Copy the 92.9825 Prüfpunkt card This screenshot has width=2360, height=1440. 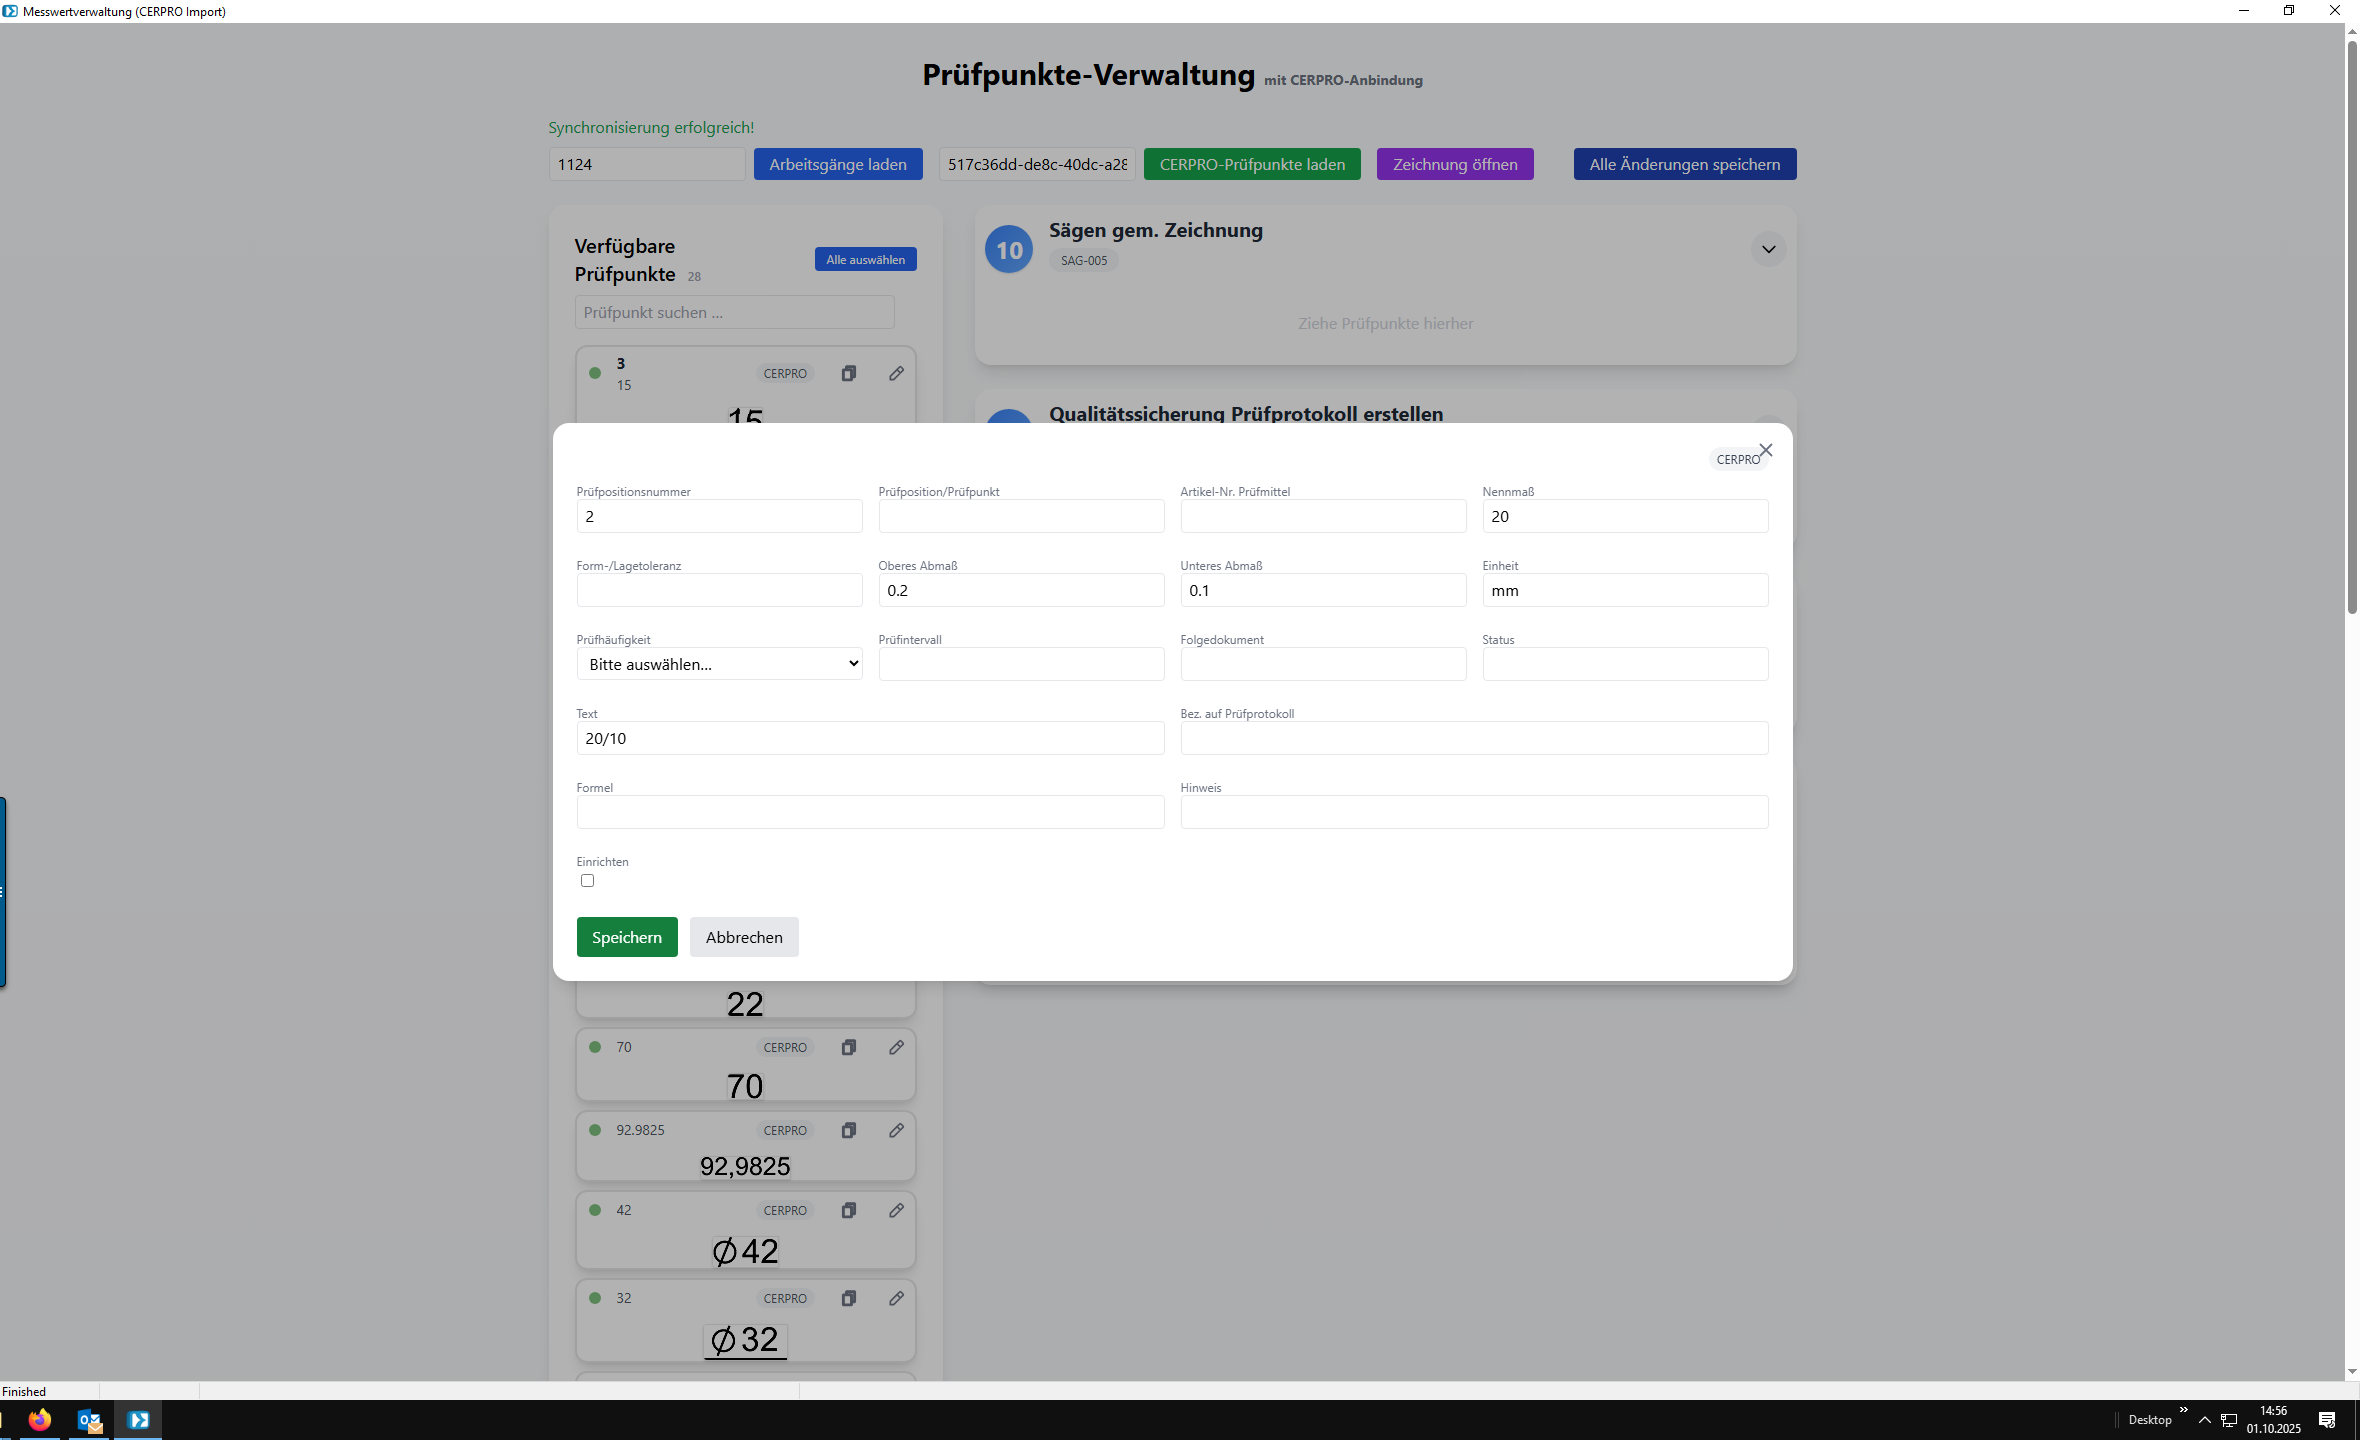pyautogui.click(x=848, y=1130)
